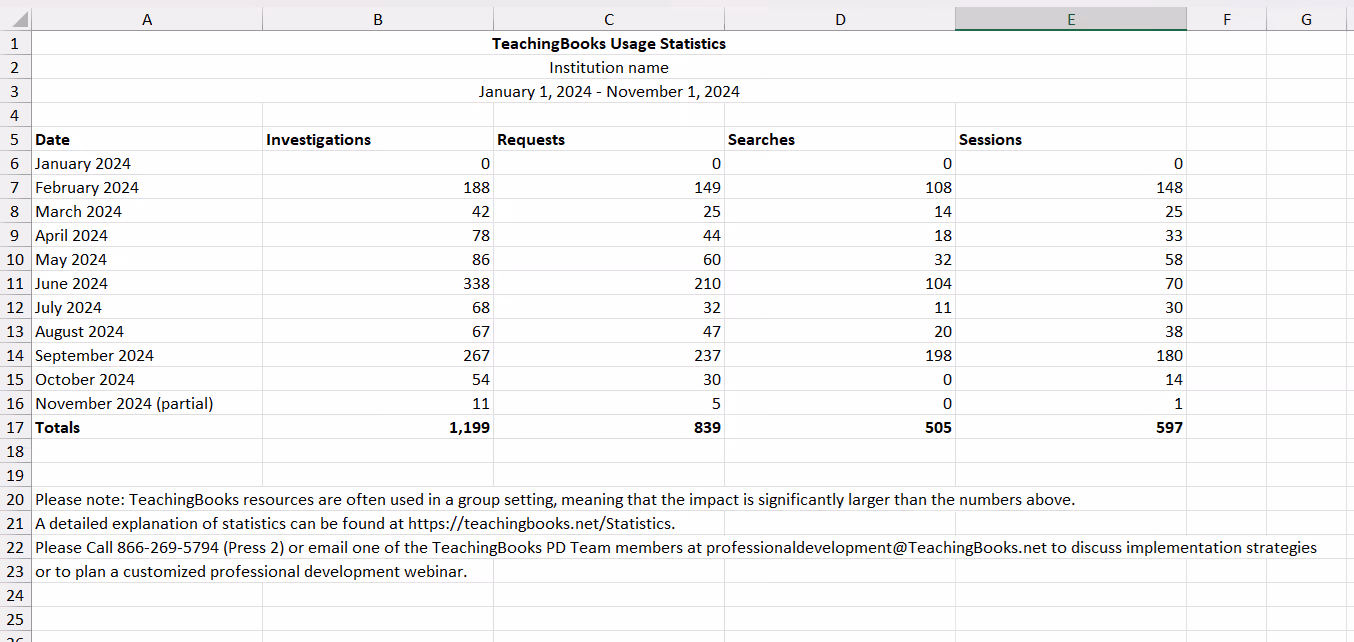Screen dimensions: 1354x642
Task: Click the 'A detailed explanation of statistics' row
Action: 355,524
